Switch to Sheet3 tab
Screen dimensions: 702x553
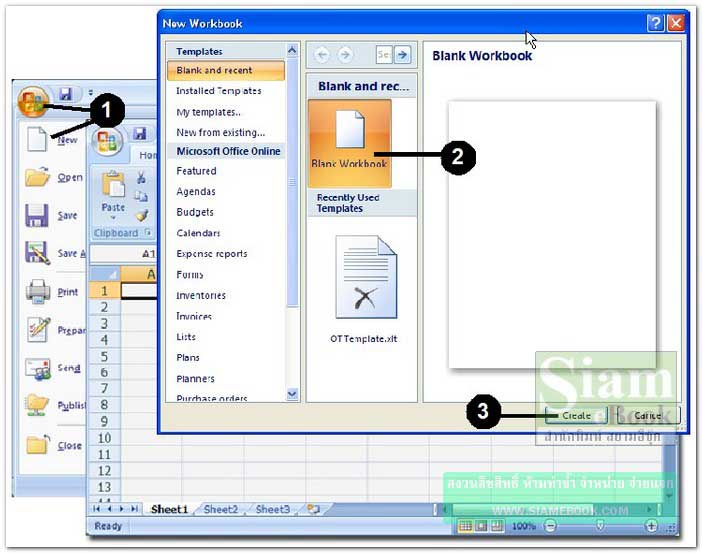click(x=273, y=509)
